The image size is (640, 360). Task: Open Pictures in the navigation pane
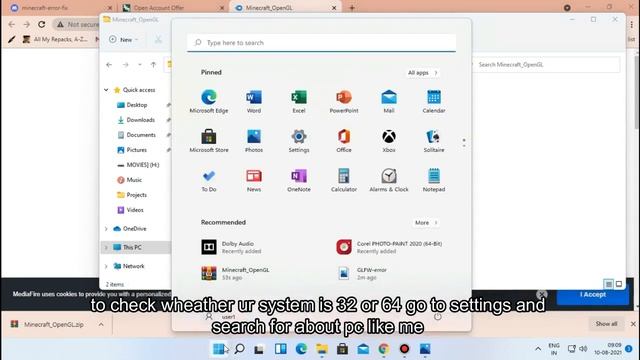136,150
